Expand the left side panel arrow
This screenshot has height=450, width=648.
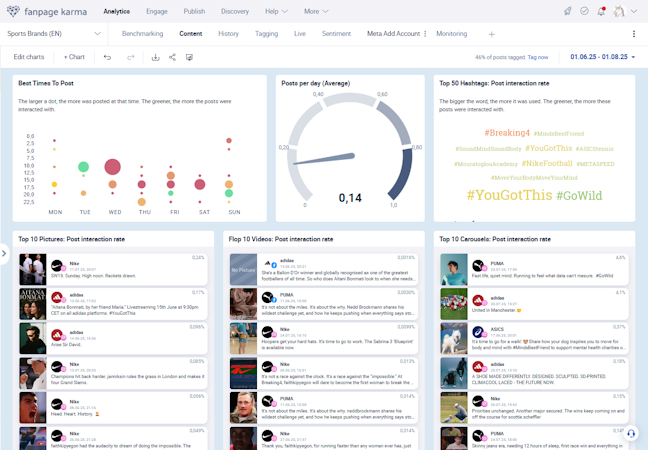click(4, 253)
